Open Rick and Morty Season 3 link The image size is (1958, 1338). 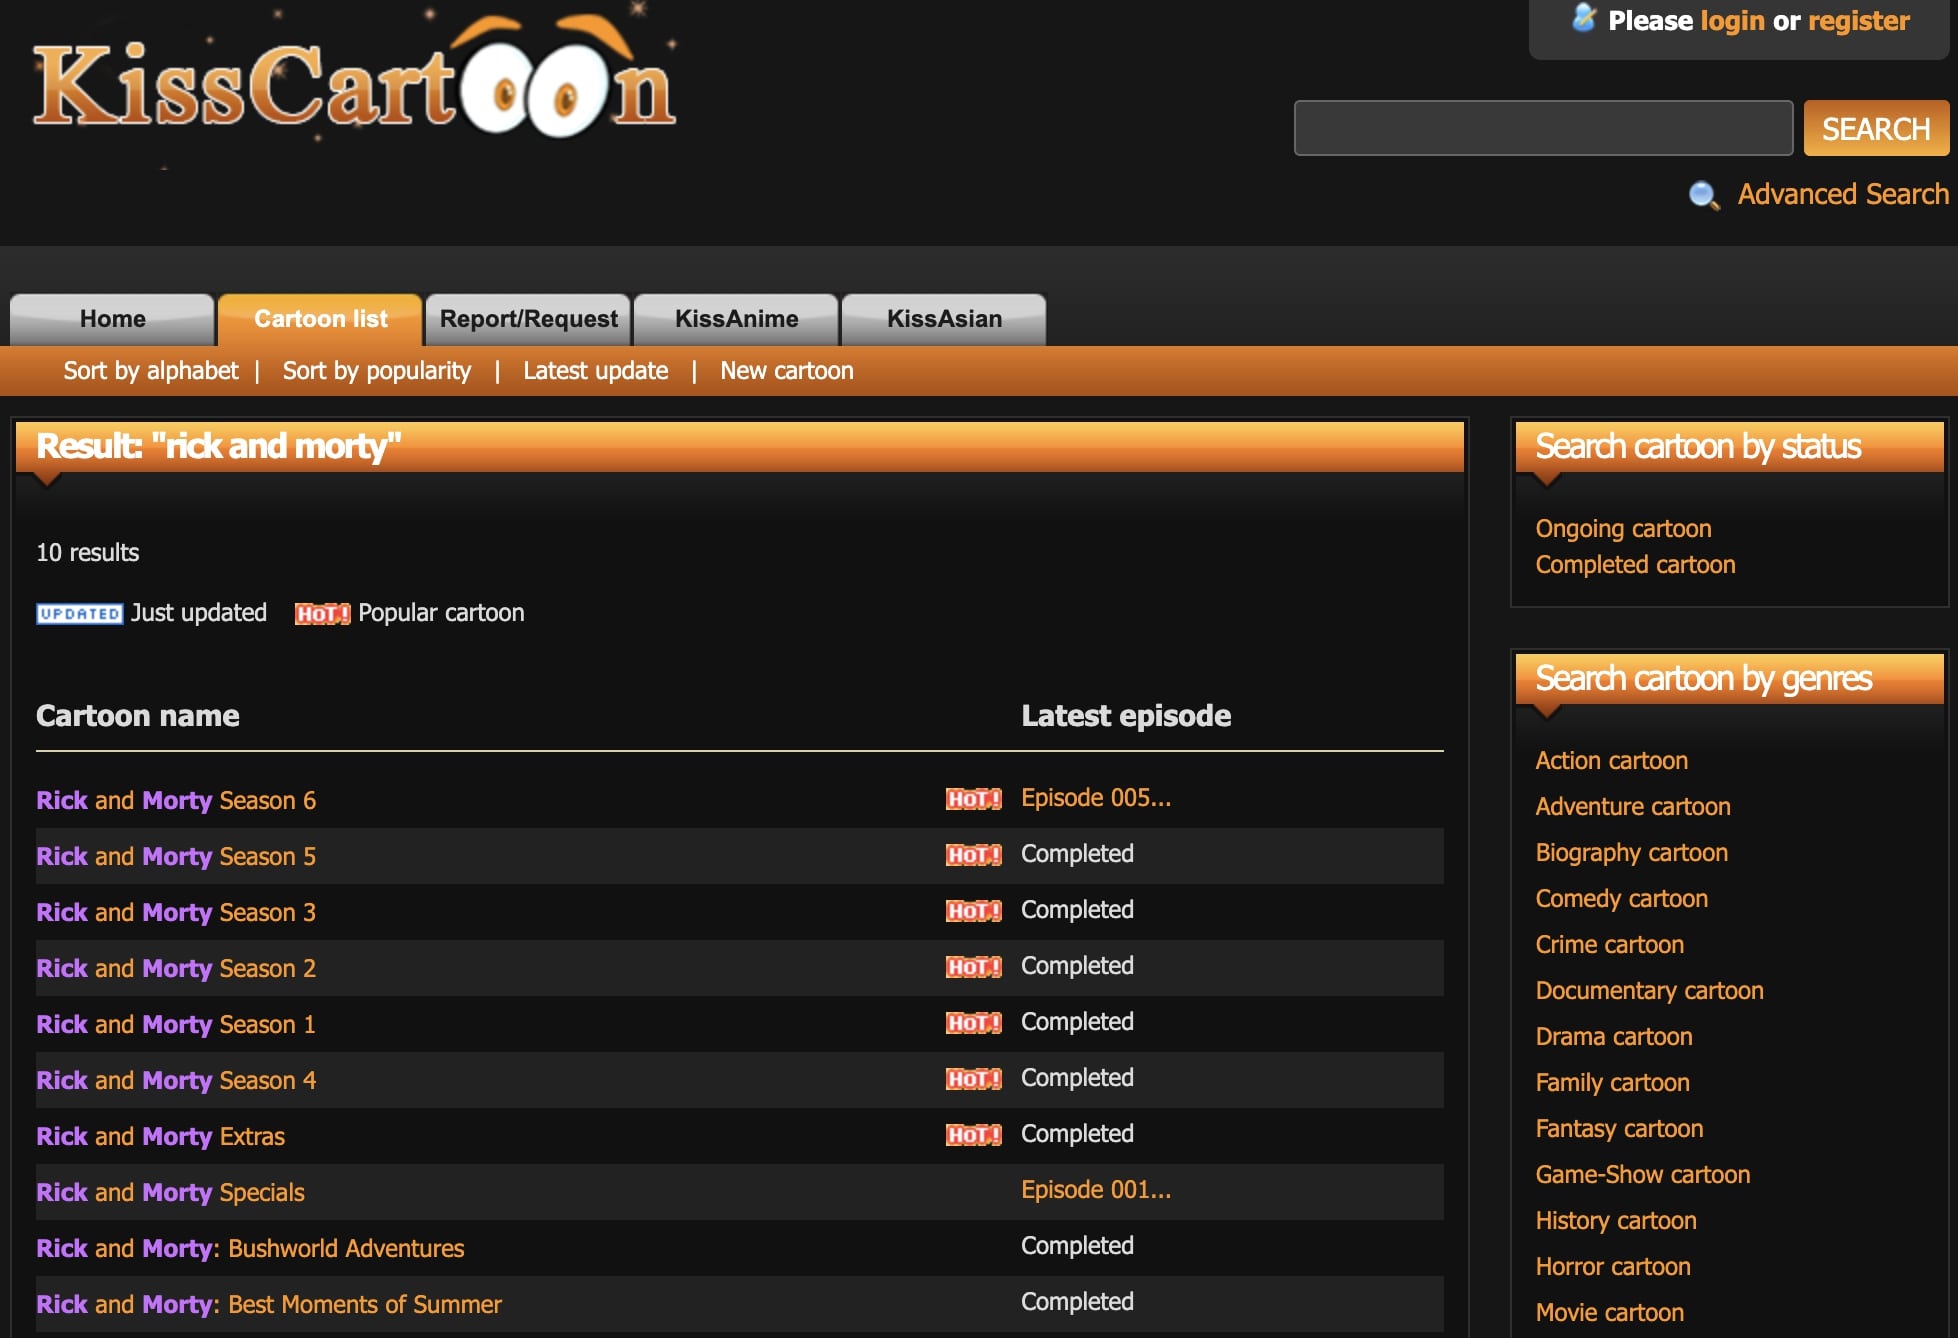coord(176,912)
